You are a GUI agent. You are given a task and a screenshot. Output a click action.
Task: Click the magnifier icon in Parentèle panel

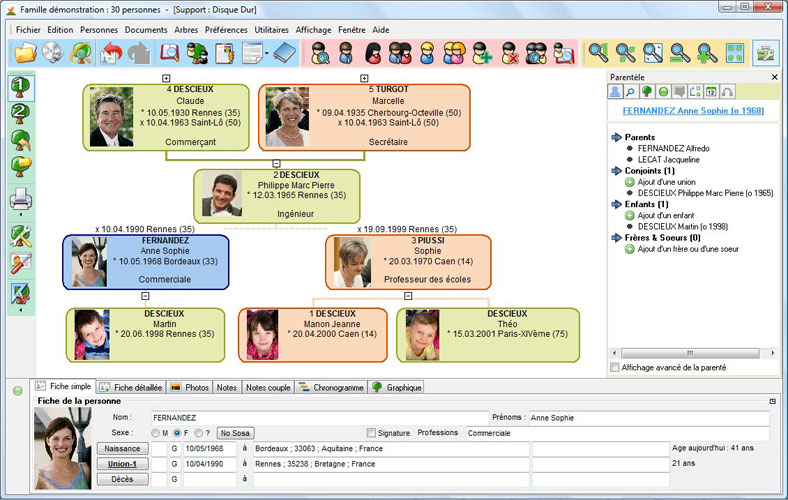pos(630,91)
